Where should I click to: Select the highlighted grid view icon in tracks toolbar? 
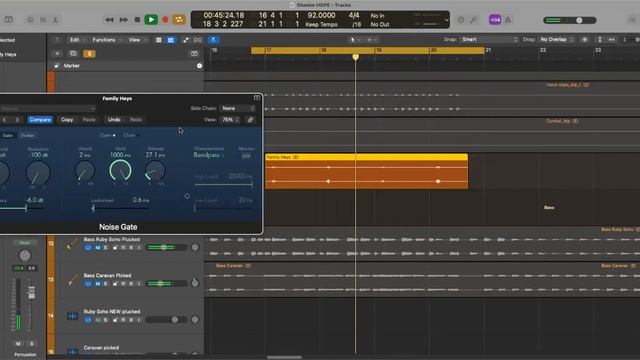click(x=171, y=40)
